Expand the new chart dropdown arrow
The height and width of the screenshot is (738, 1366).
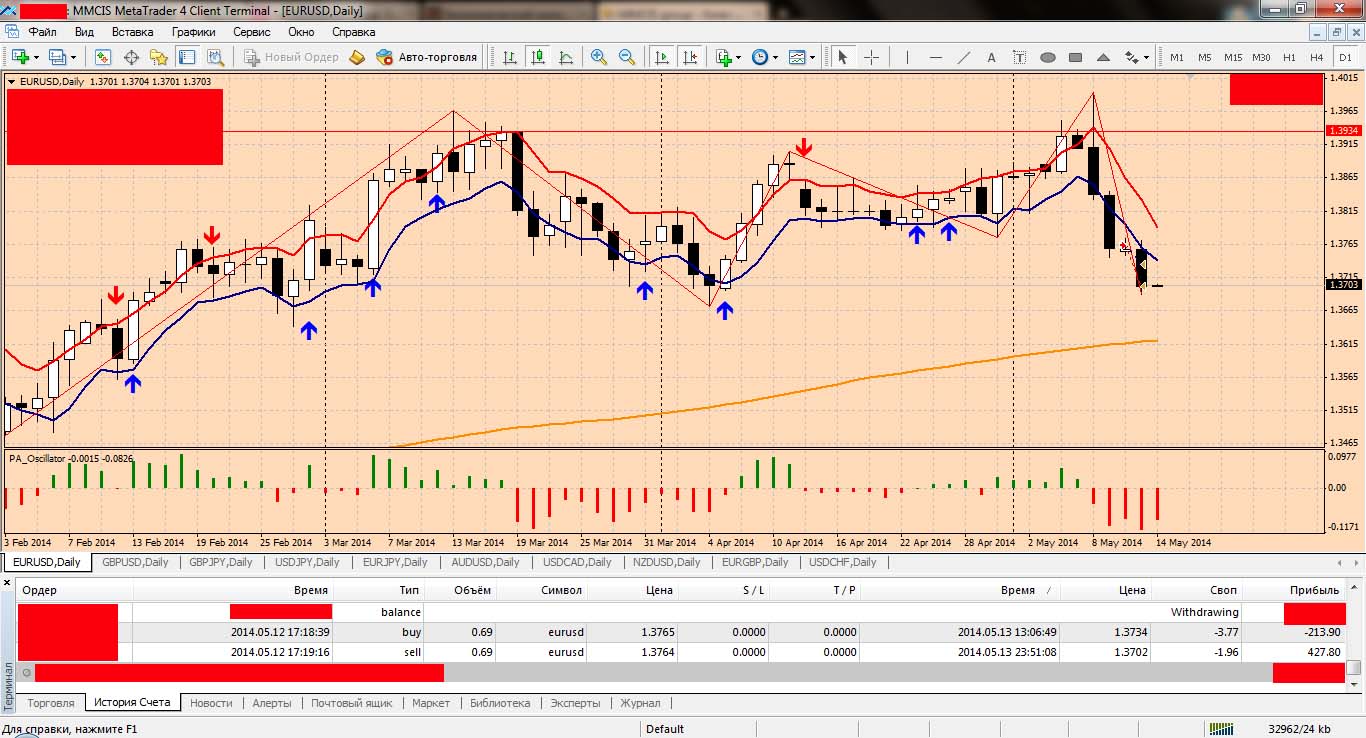coord(38,58)
